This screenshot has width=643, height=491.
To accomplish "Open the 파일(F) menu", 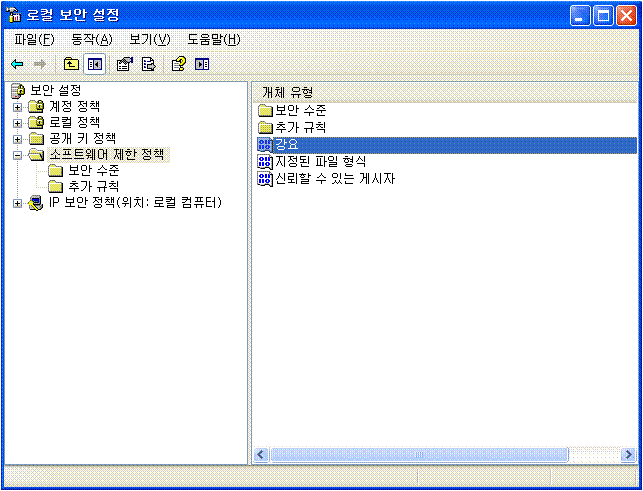I will (34, 39).
